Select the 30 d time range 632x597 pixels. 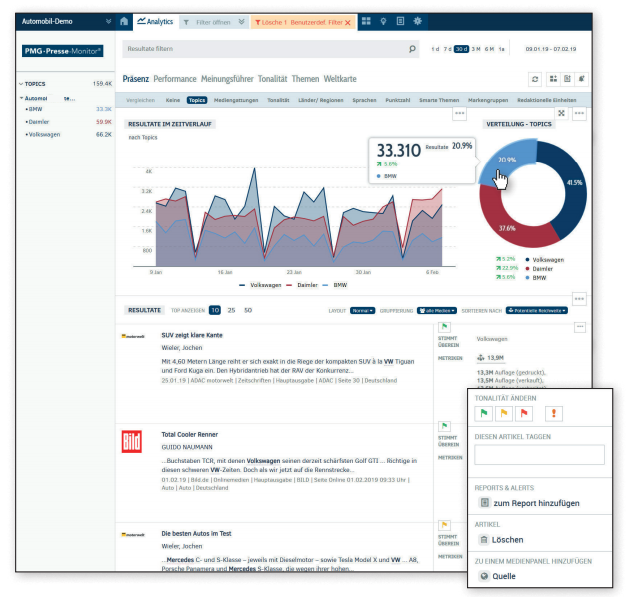[x=462, y=49]
